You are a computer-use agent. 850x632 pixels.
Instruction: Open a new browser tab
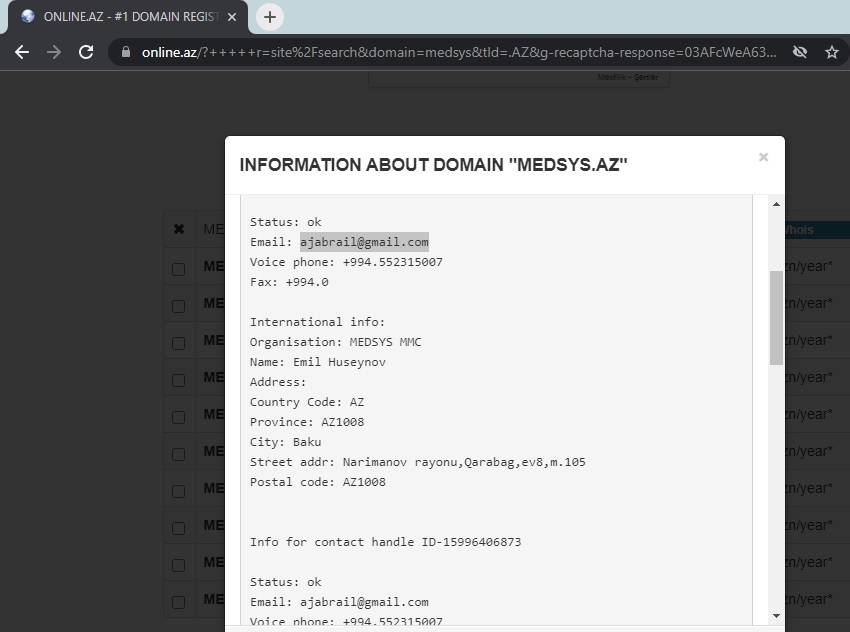pos(269,17)
